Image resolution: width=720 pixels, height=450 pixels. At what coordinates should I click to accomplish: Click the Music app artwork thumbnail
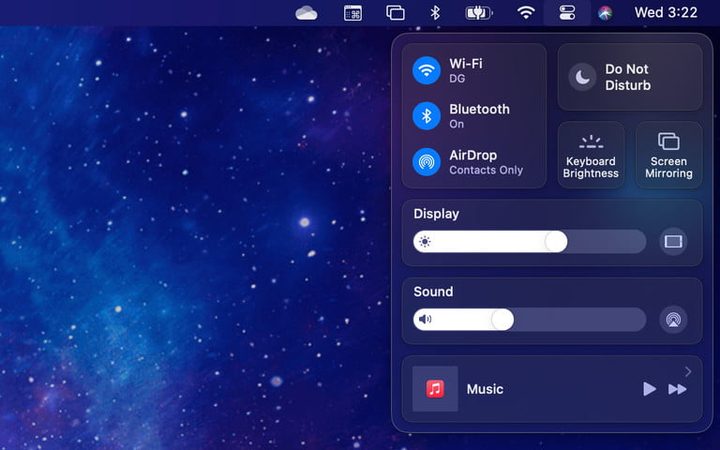tap(435, 389)
